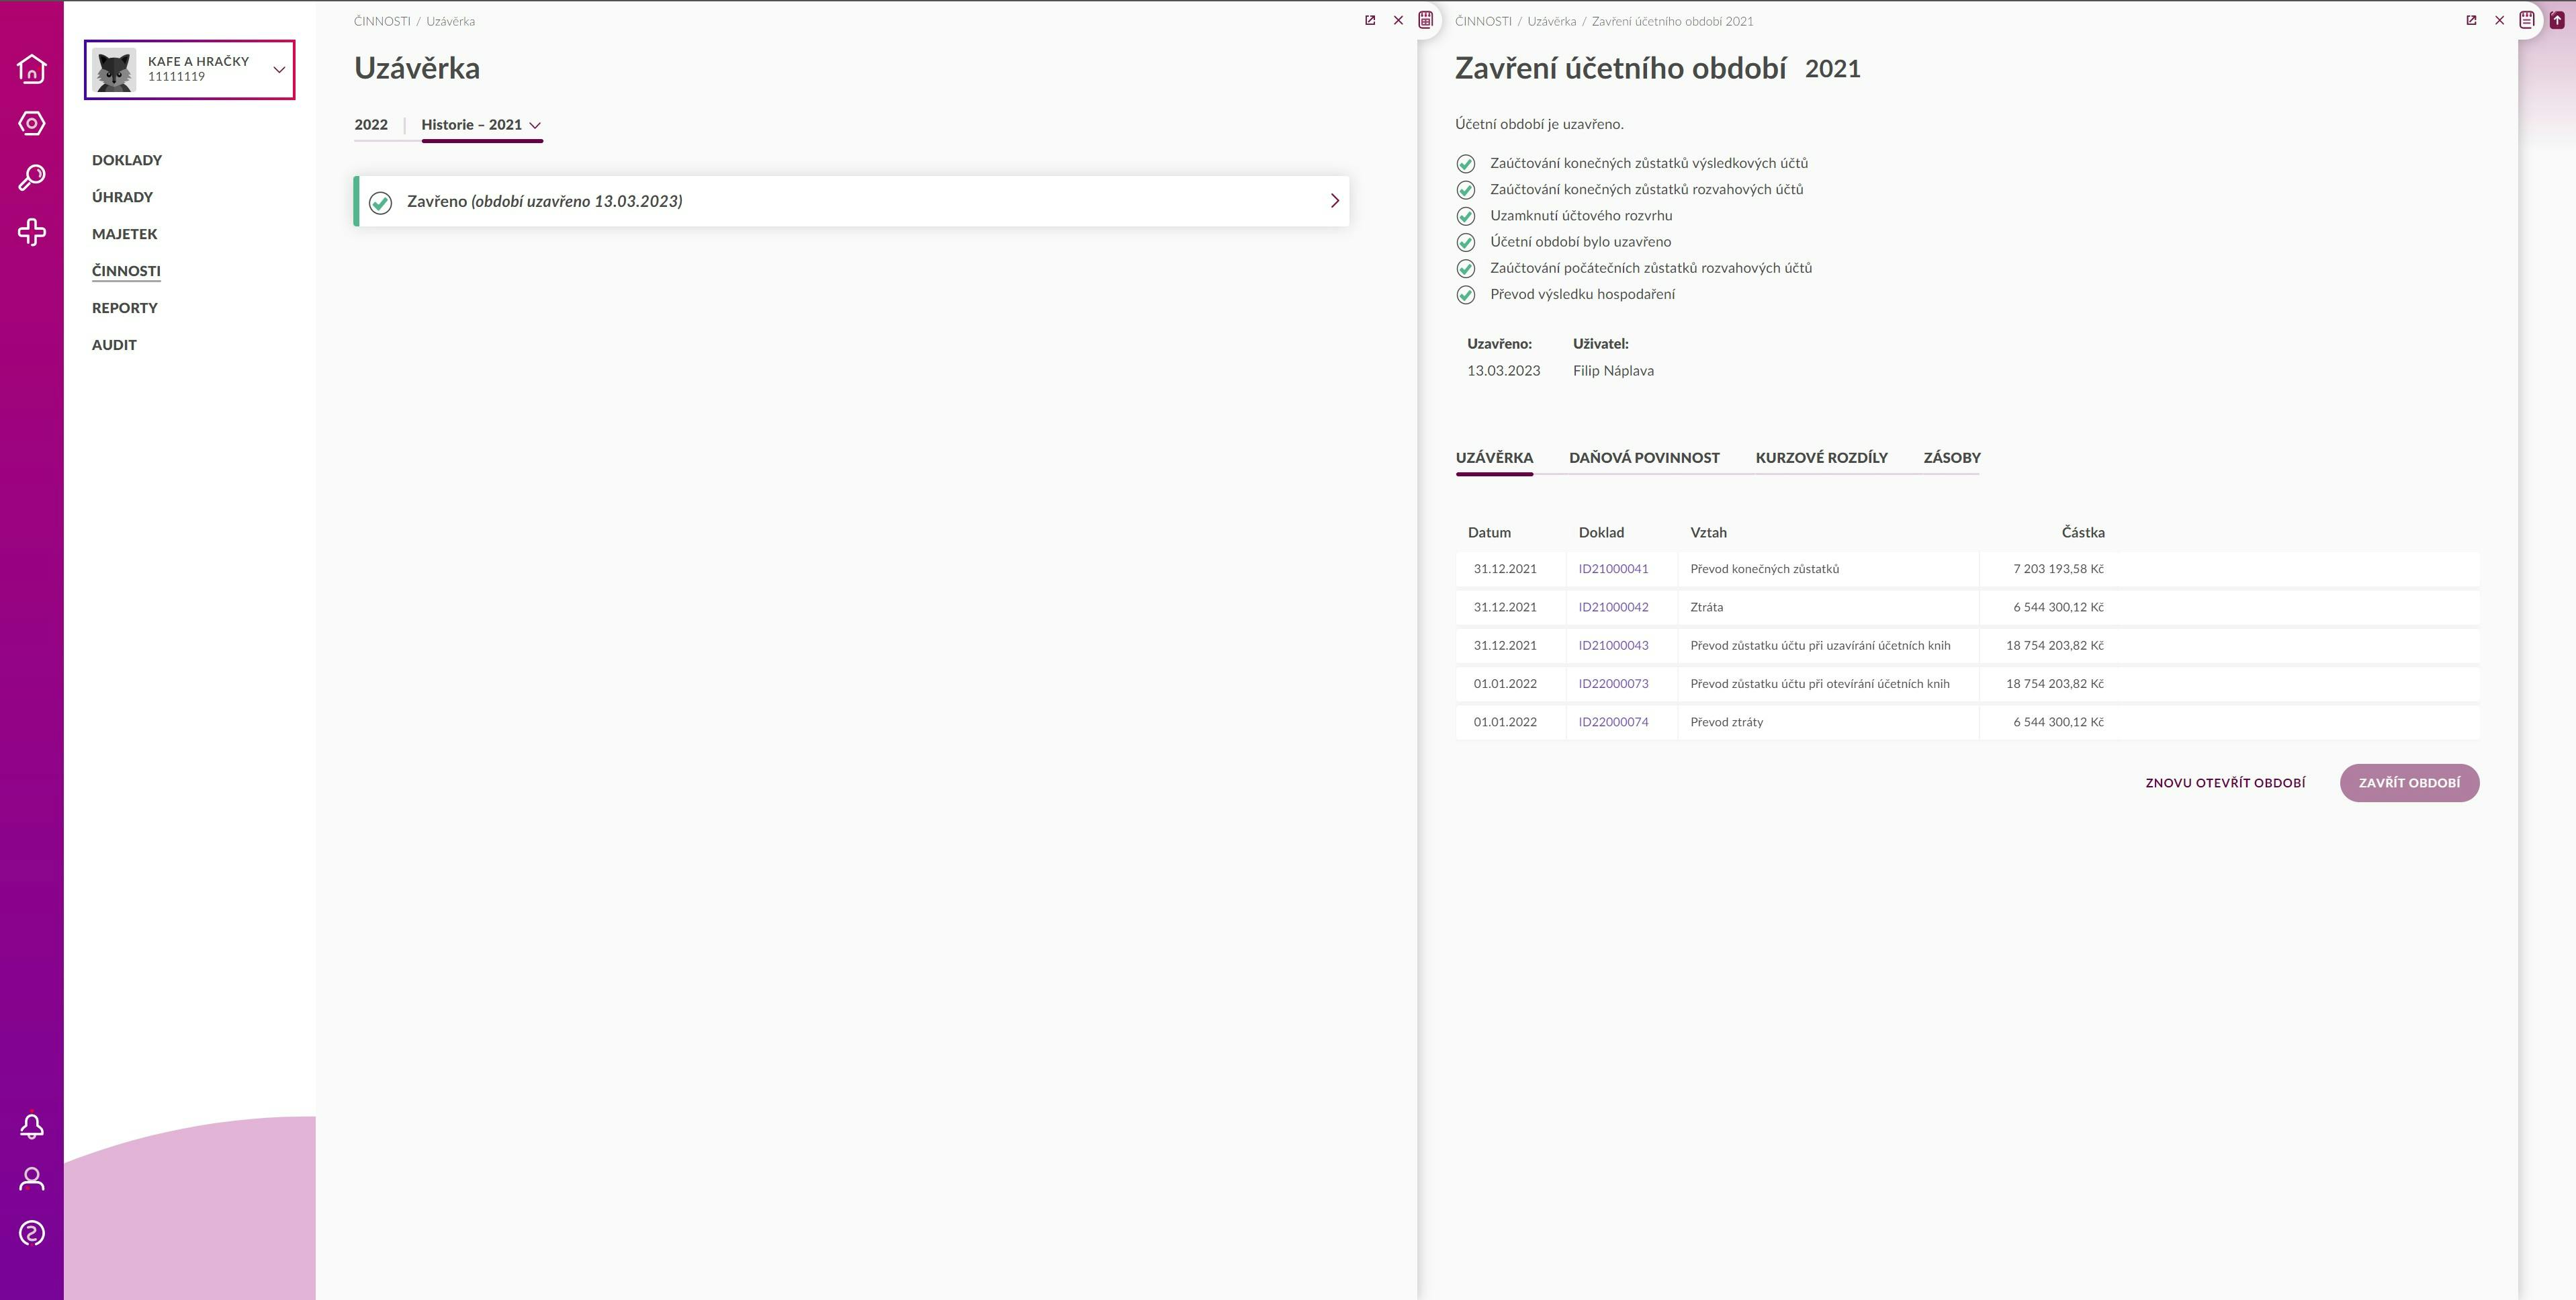Click check icon beside Převod výsledku hospodaření
The image size is (2576, 1300).
pos(1466,295)
